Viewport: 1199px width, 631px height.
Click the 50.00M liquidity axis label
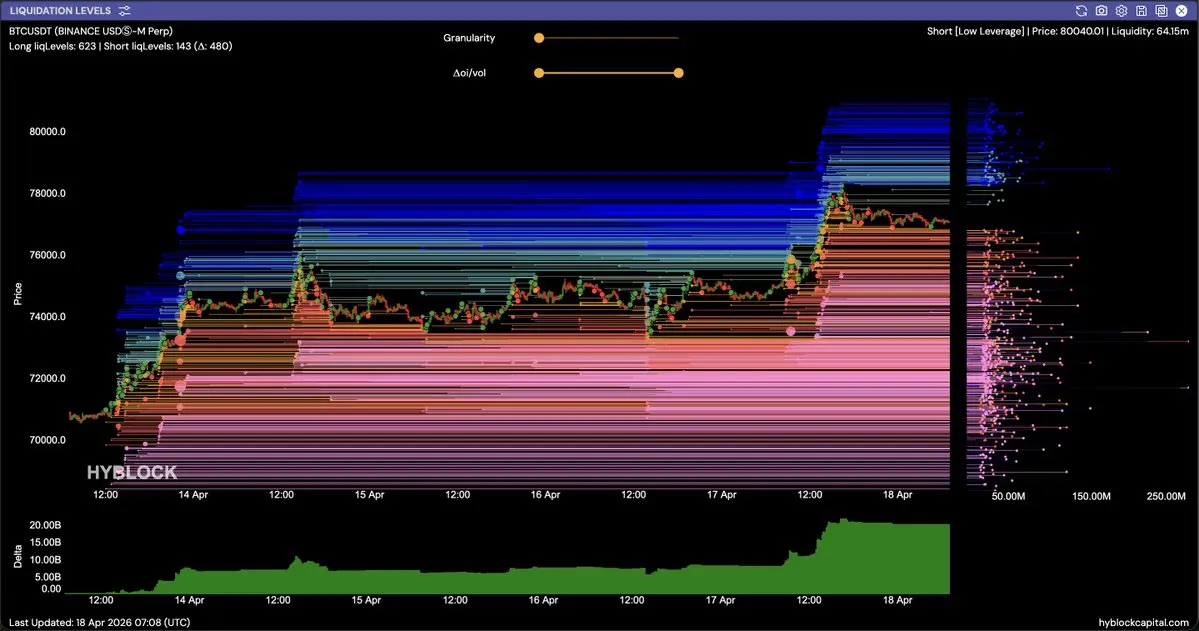coord(1009,496)
